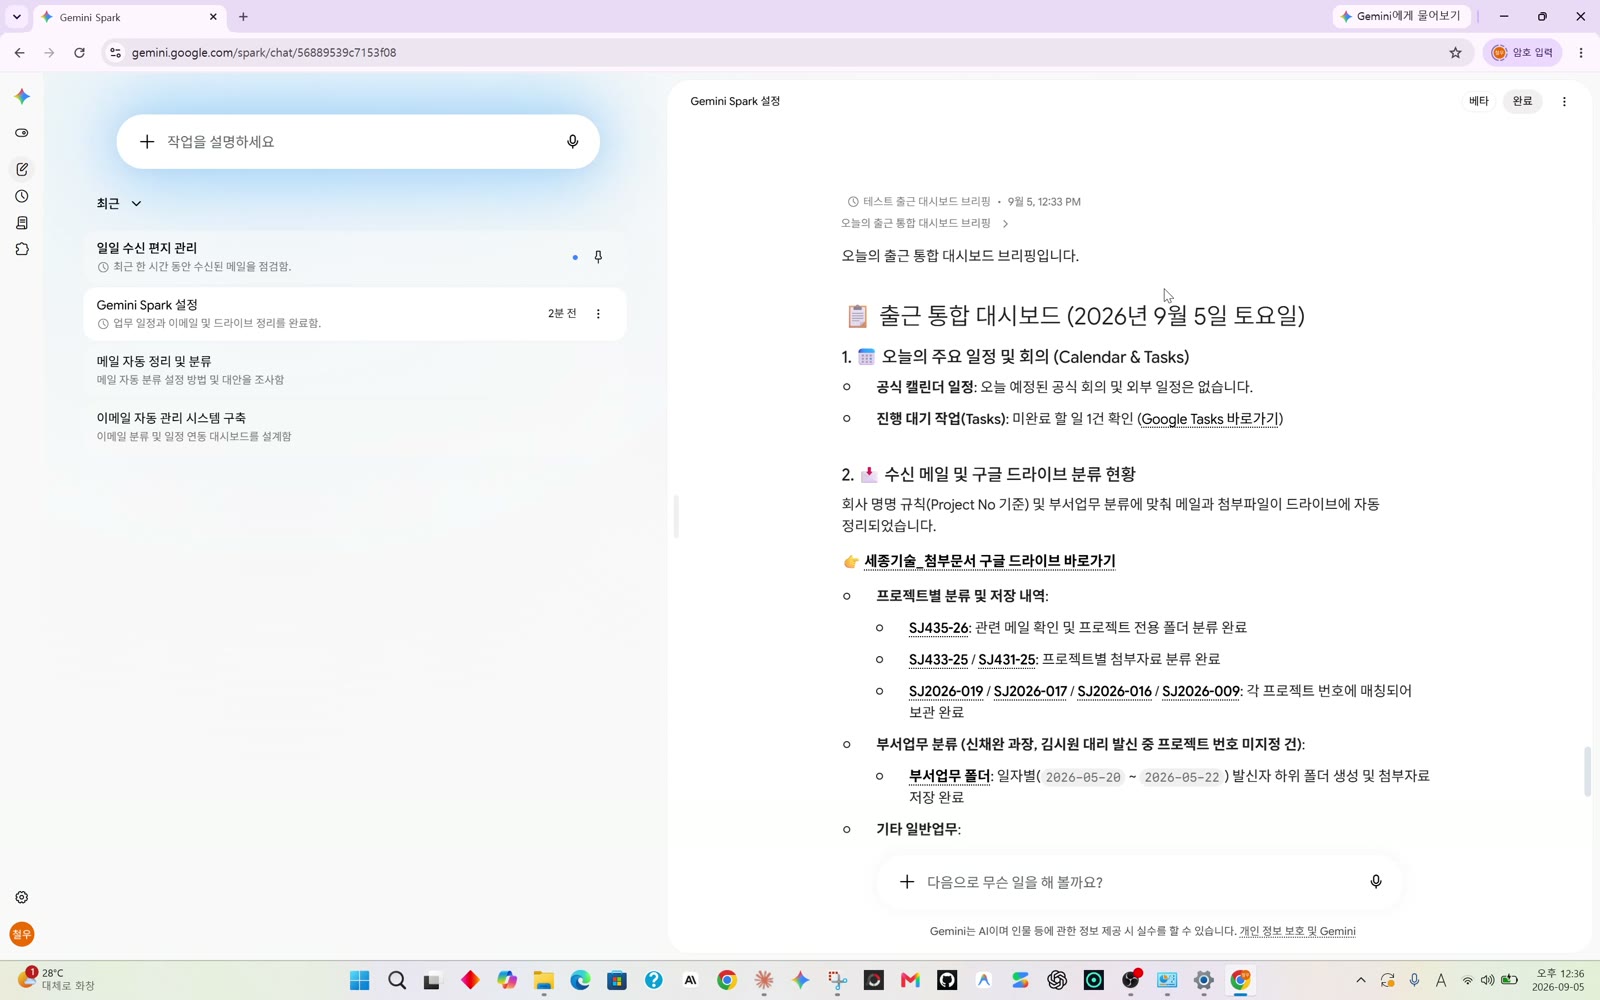Open 개인 정보 보호 및 Gemini link
This screenshot has height=1000, width=1600.
pos(1297,931)
